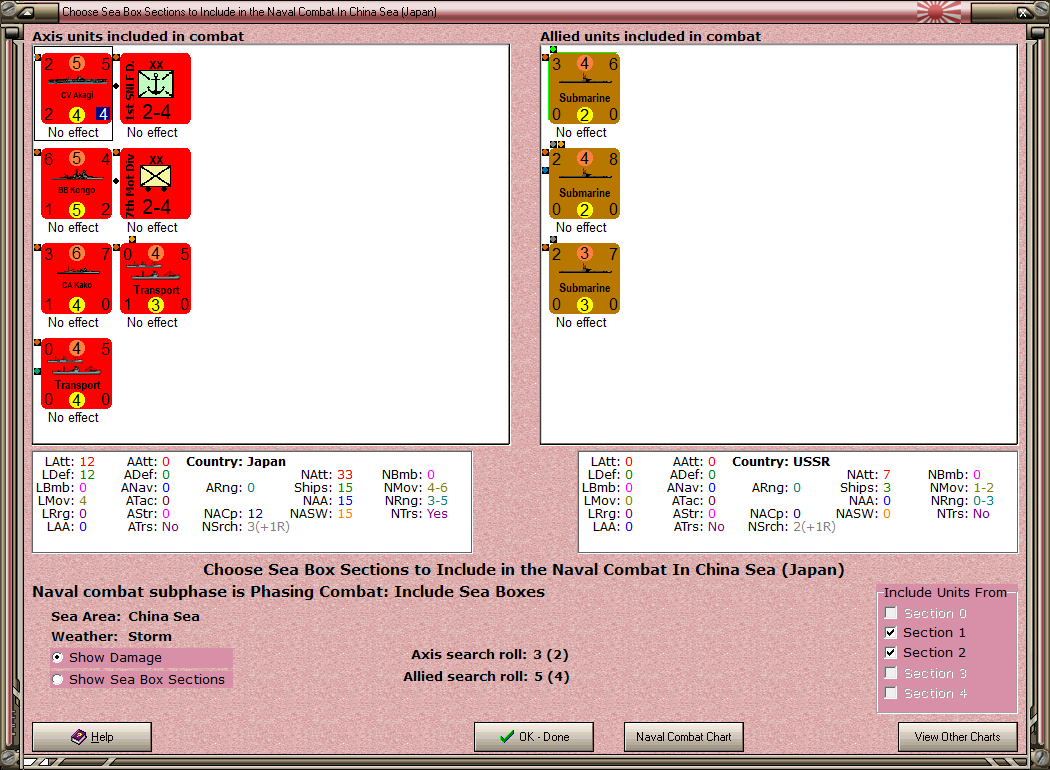Click the Axis search roll text

click(490, 654)
